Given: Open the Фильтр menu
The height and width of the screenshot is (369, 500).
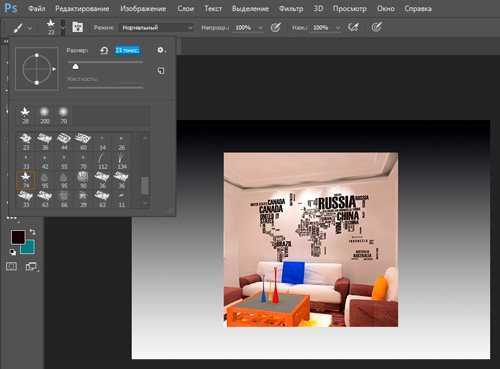Looking at the screenshot, I should click(291, 9).
